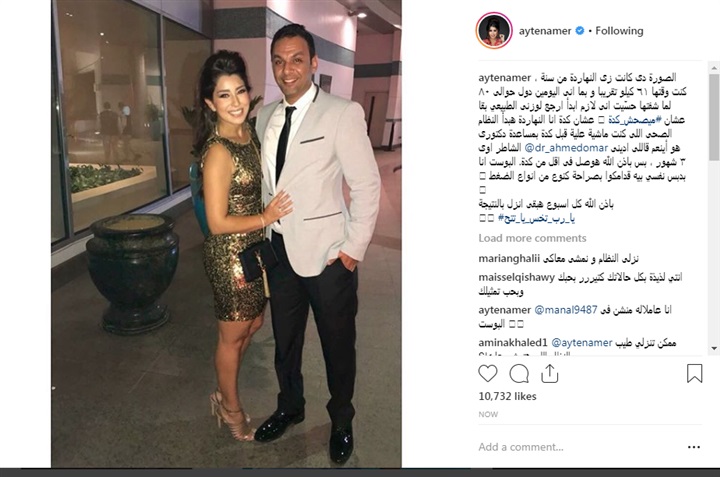Click the Add a comment field
The image size is (720, 477).
coord(579,447)
